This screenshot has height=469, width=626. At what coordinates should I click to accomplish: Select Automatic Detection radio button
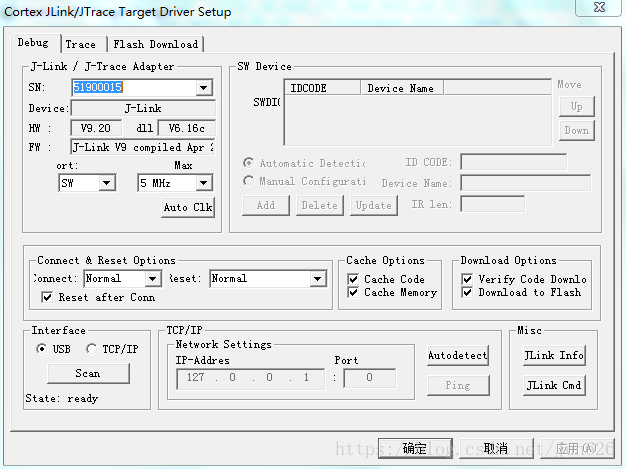pyautogui.click(x=248, y=163)
